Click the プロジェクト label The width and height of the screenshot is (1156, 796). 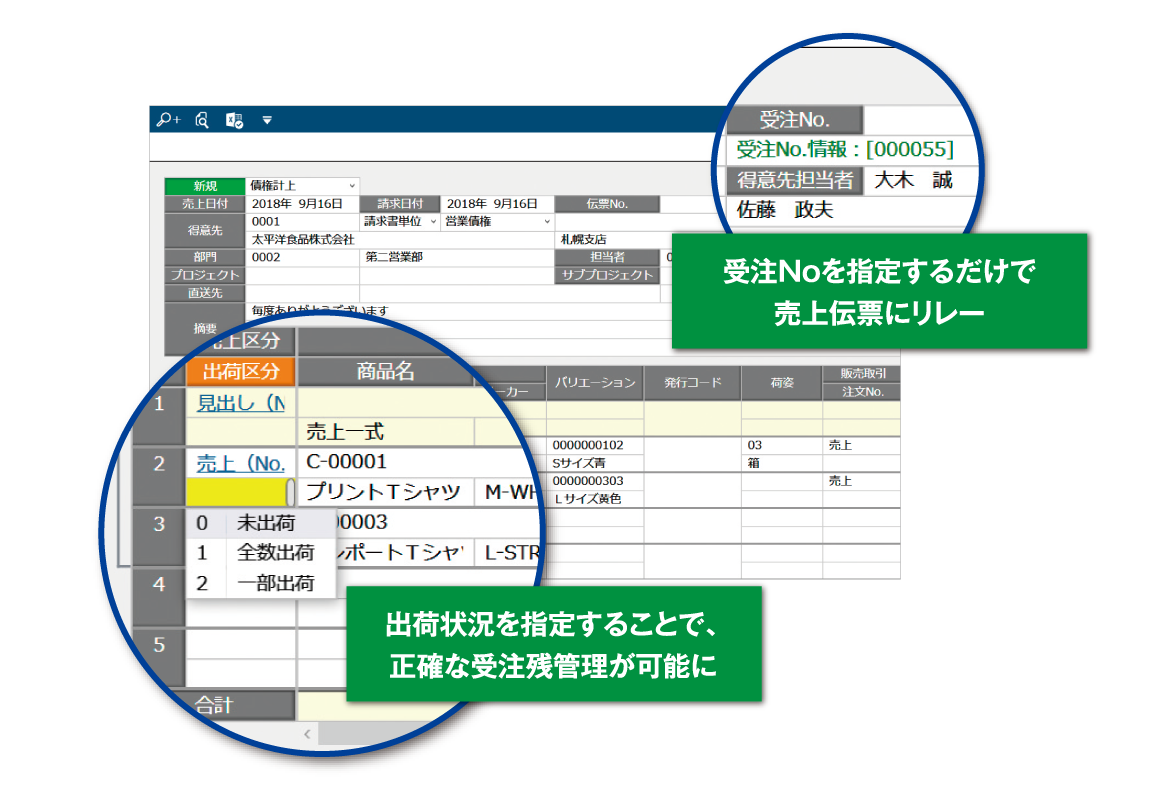coord(205,275)
